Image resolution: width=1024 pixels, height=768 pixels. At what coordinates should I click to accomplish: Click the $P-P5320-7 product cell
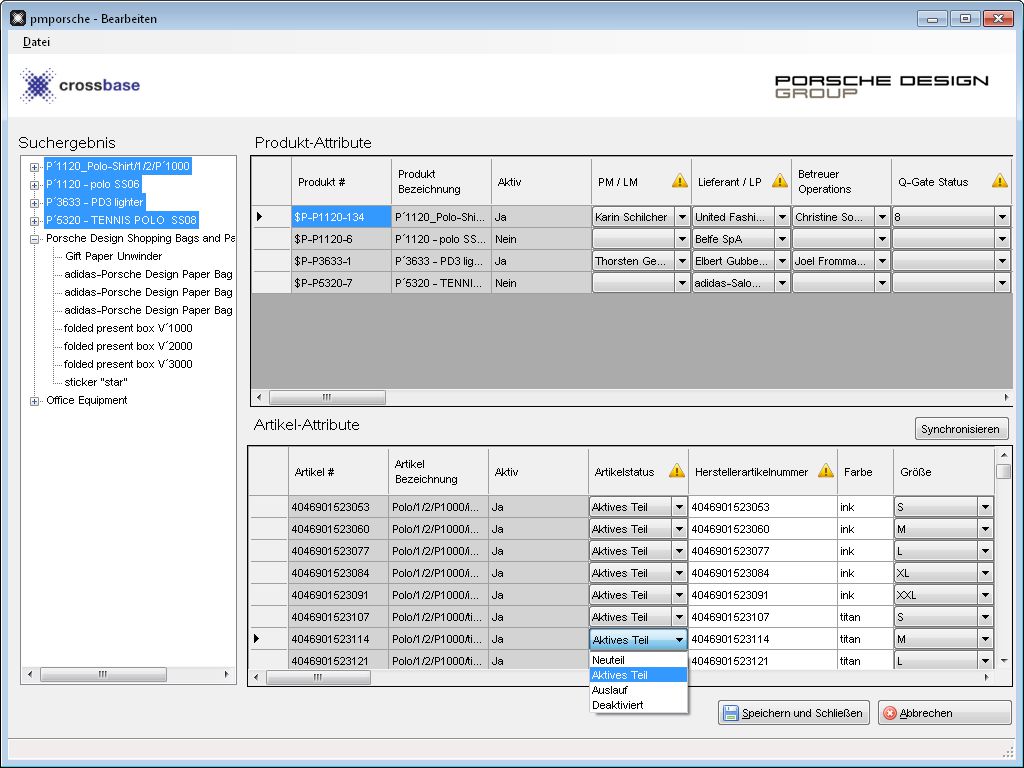pyautogui.click(x=341, y=283)
